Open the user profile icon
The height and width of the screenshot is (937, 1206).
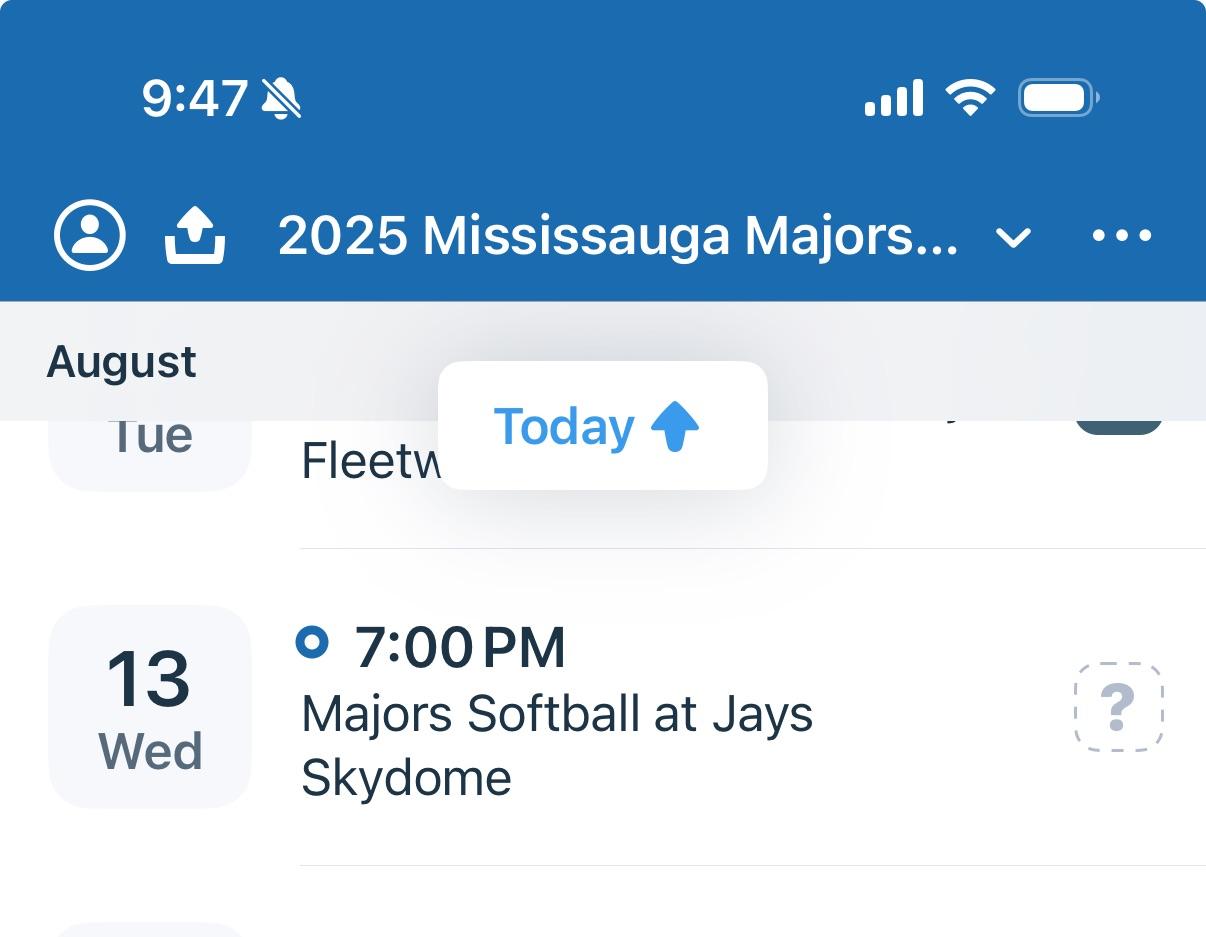90,236
